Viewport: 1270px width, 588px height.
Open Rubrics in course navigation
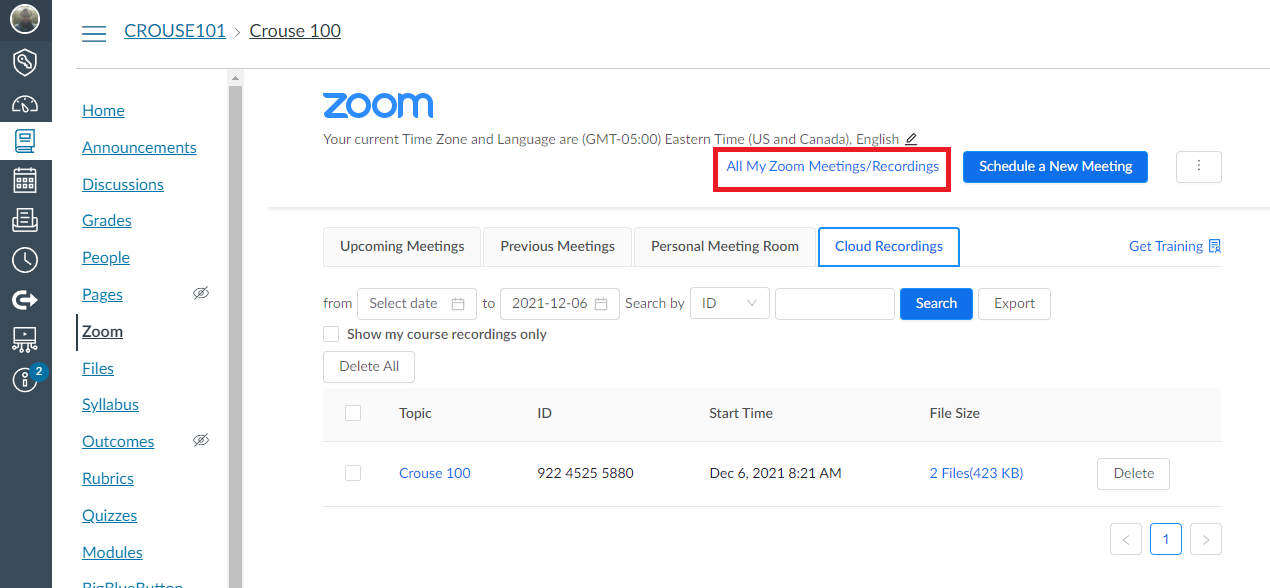(x=108, y=478)
